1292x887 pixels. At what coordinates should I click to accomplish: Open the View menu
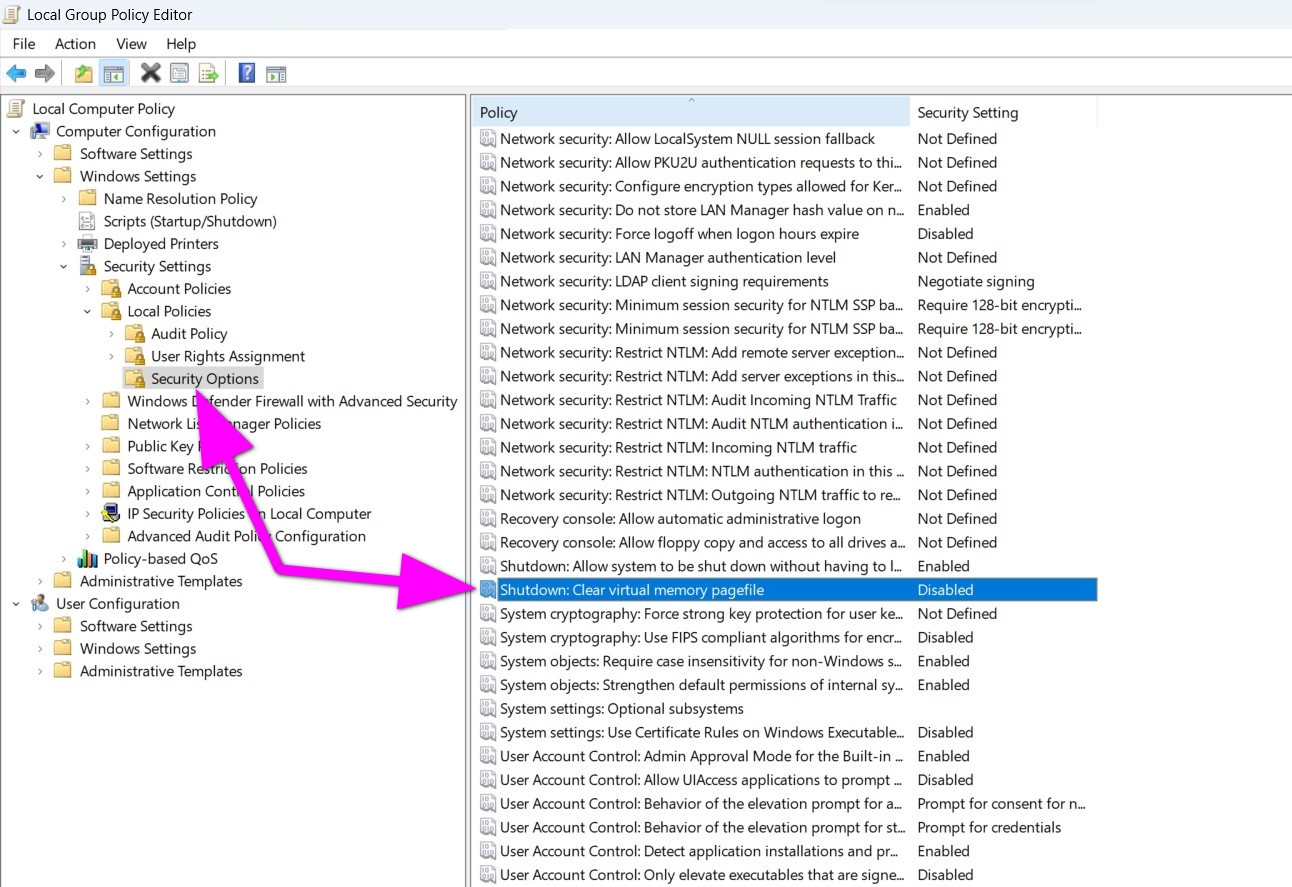coord(131,44)
